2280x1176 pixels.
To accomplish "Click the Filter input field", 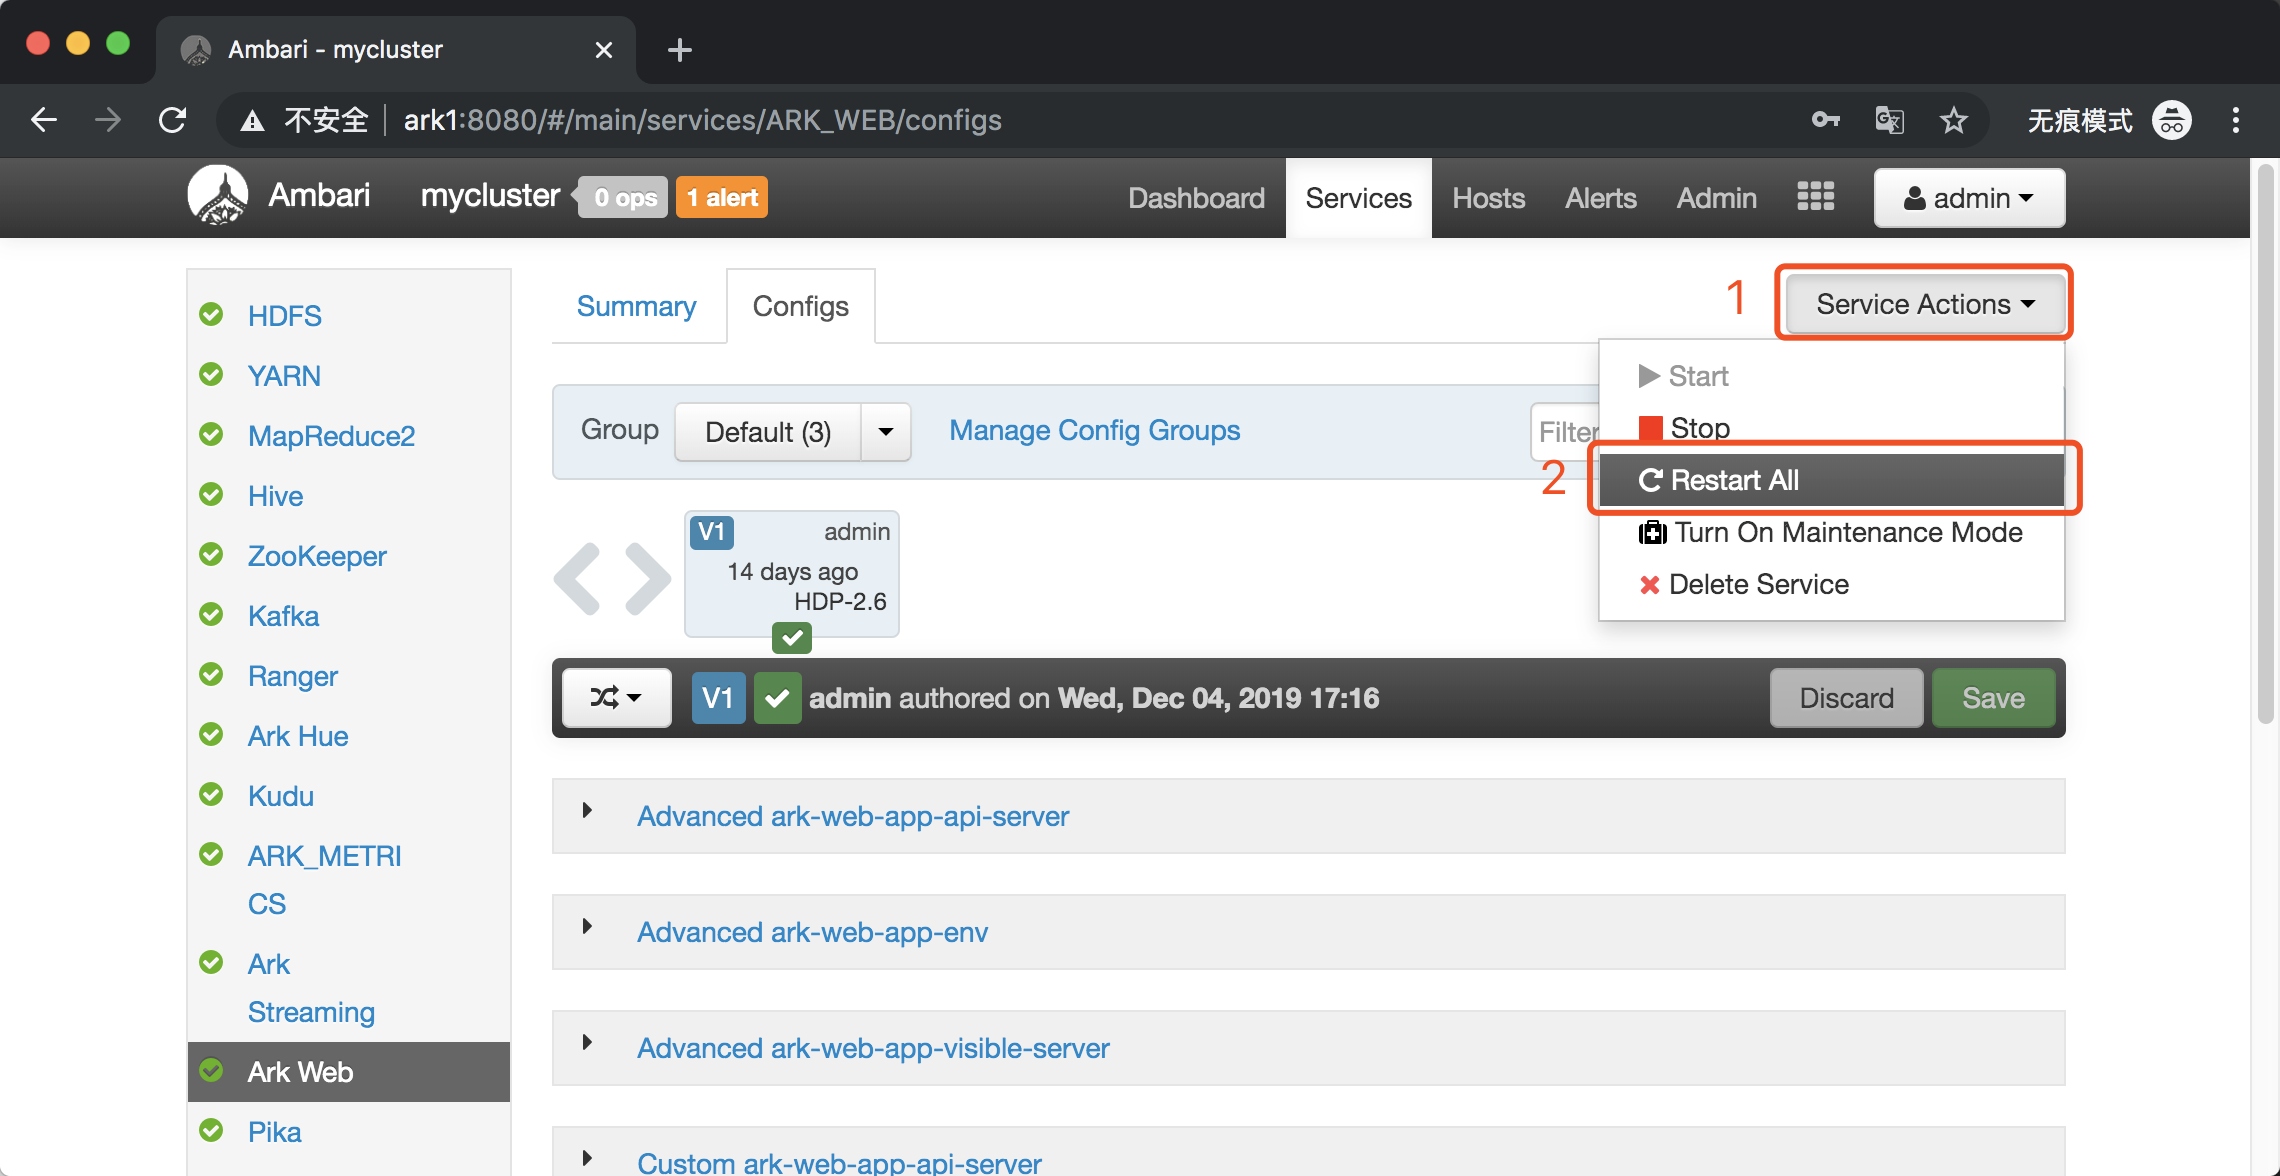I will tap(1566, 432).
